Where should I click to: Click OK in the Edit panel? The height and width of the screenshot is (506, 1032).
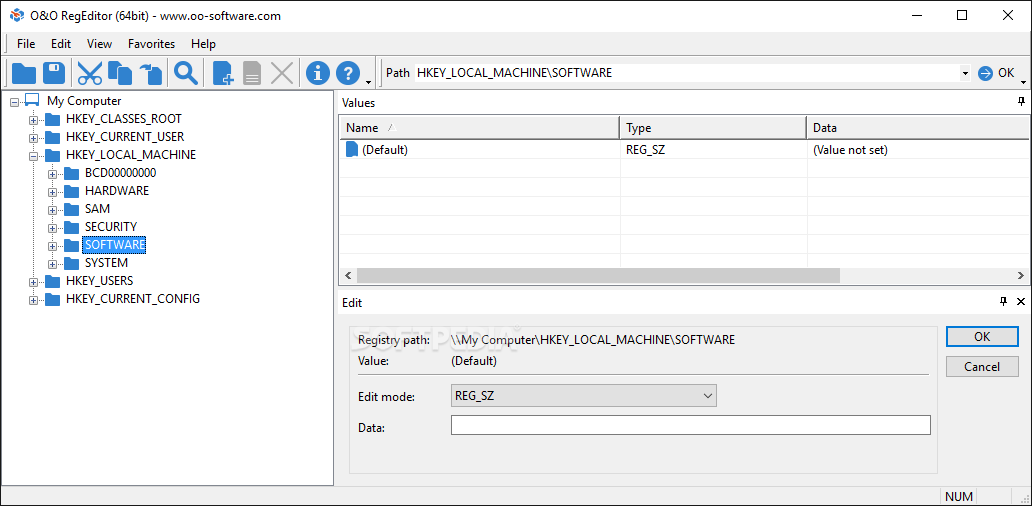[982, 336]
